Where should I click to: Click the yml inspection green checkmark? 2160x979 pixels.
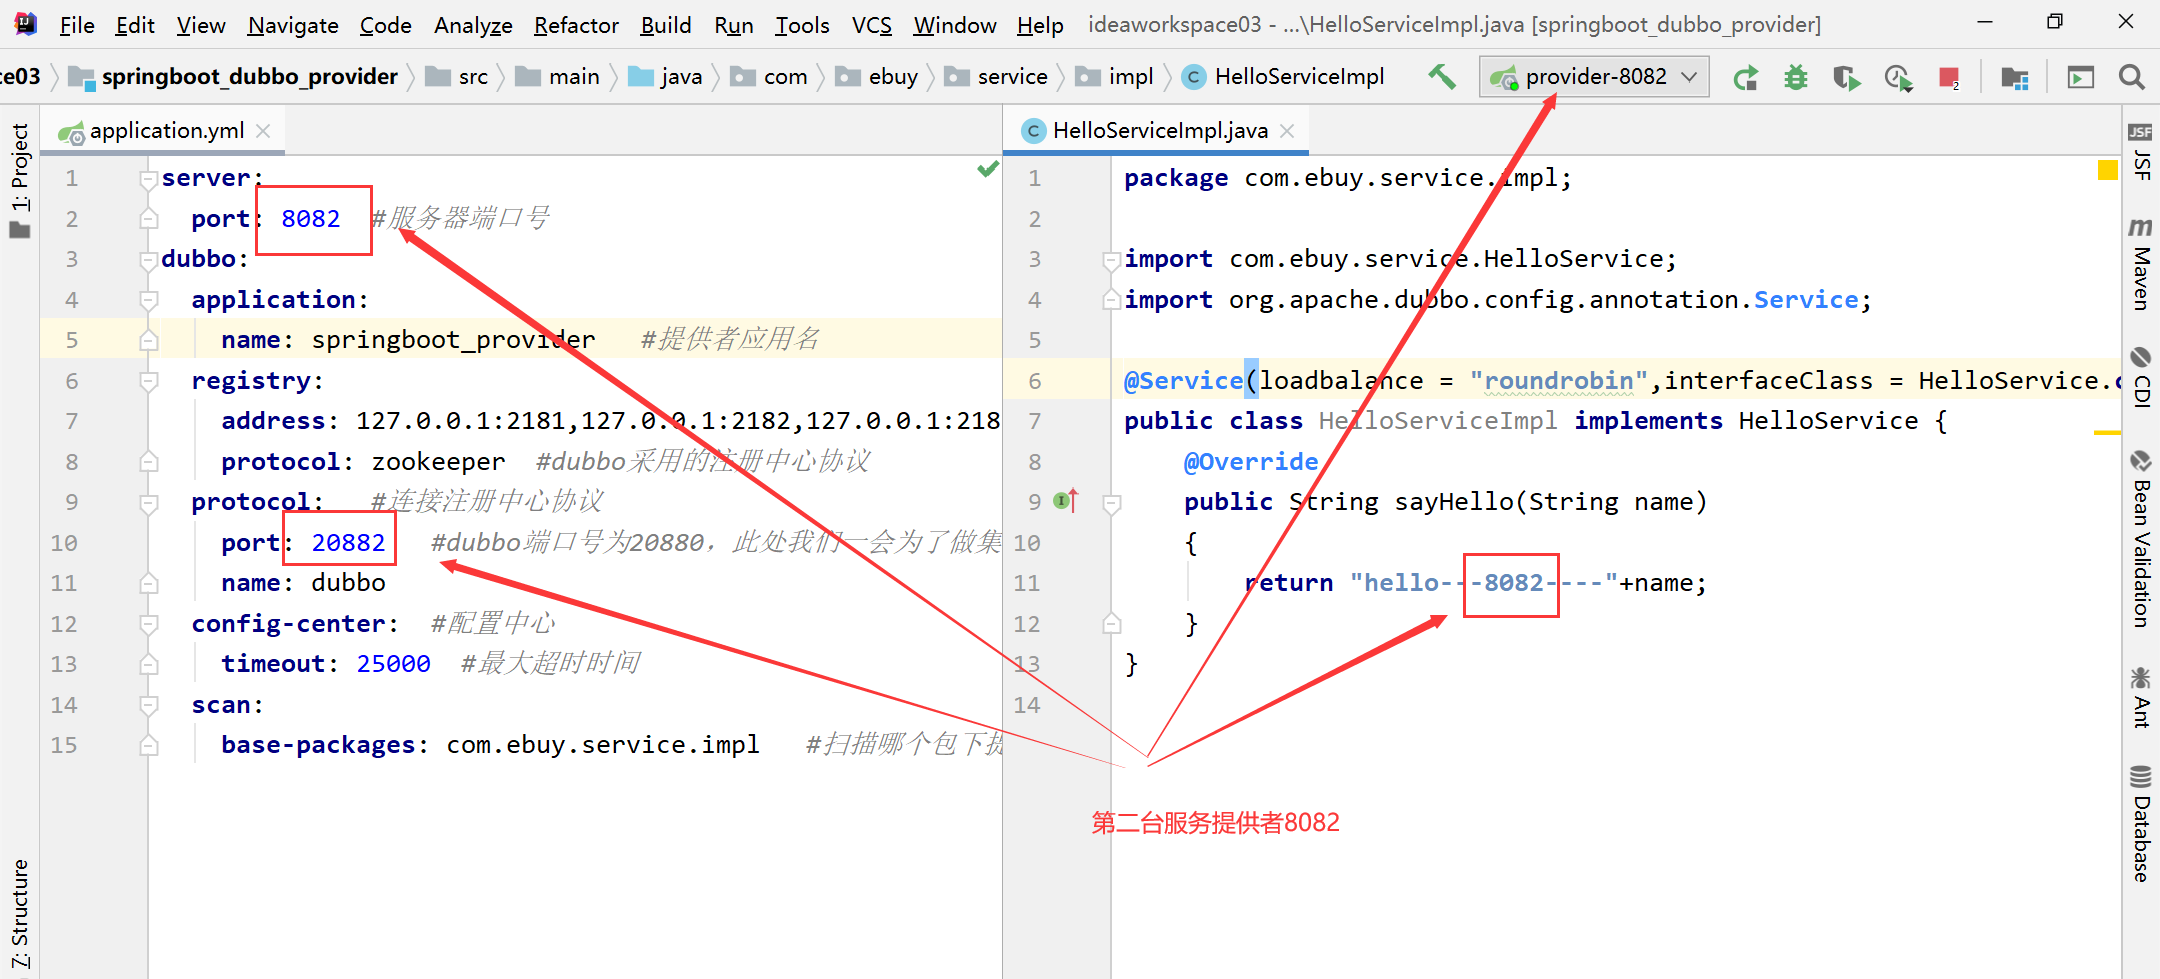(988, 169)
